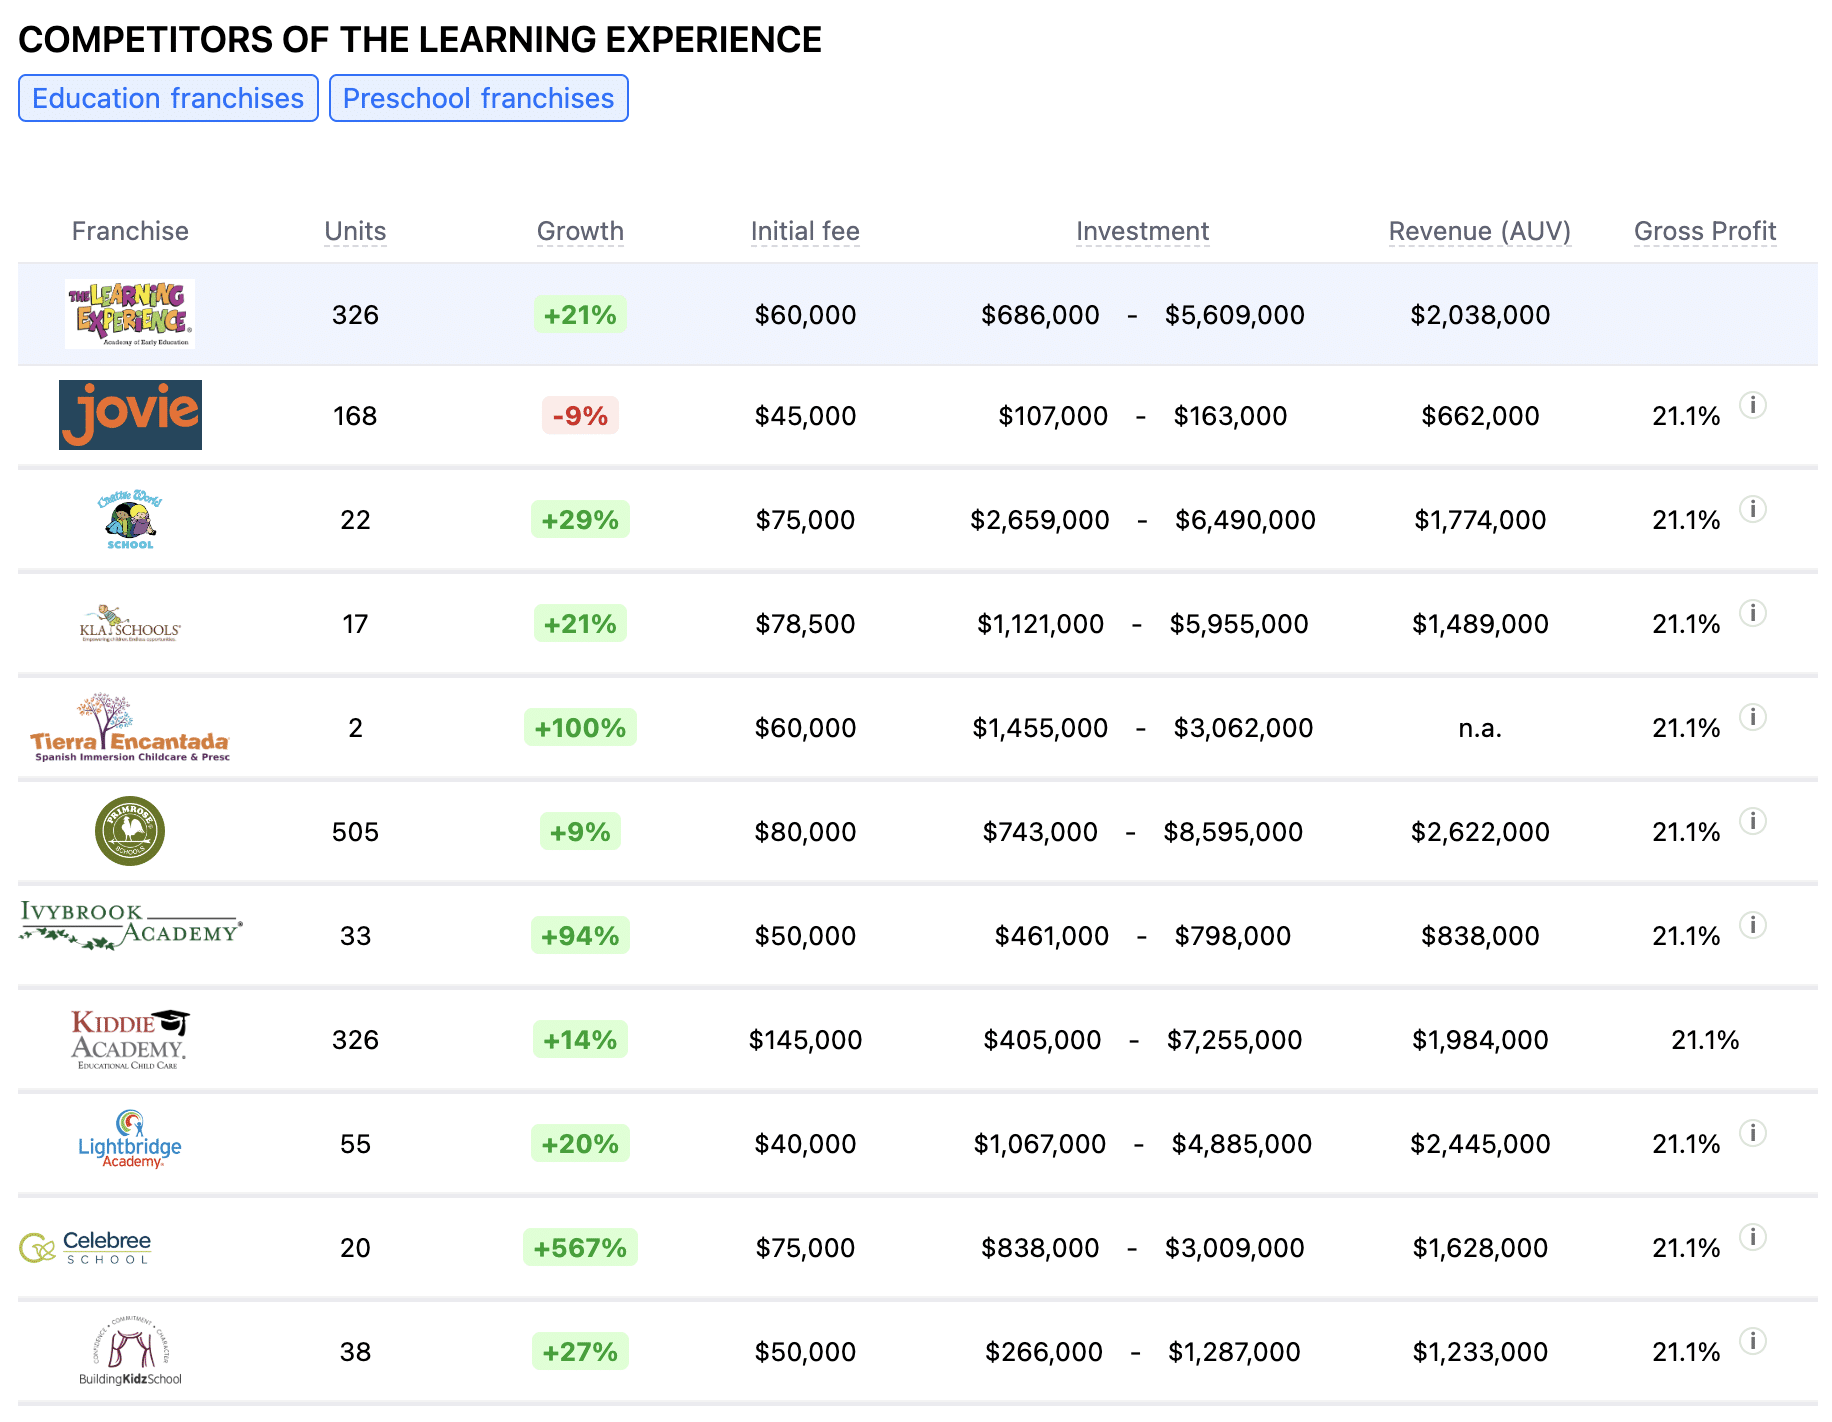Open the Preschool franchises tag
The width and height of the screenshot is (1832, 1422).
pyautogui.click(x=478, y=98)
